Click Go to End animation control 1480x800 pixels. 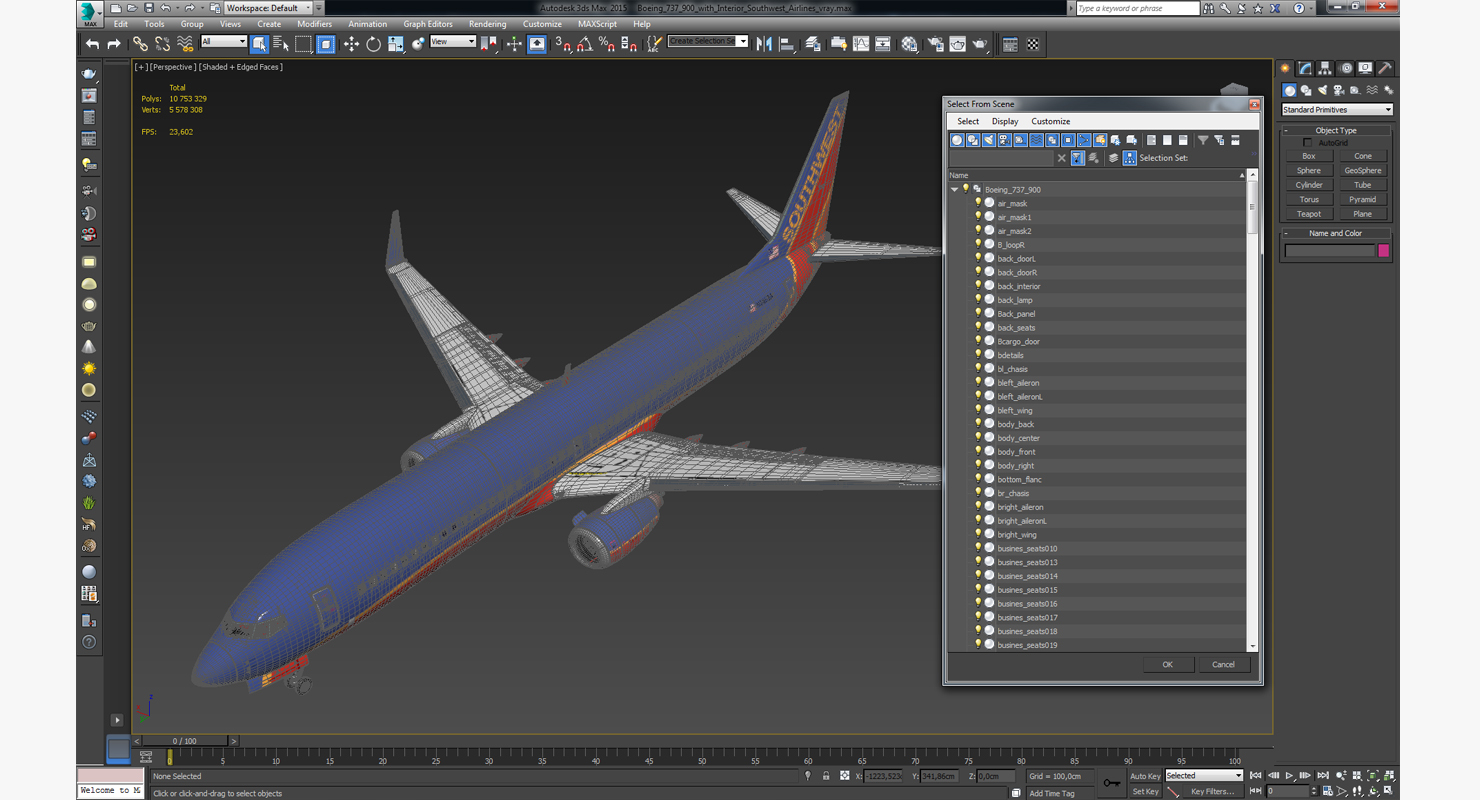click(x=1323, y=776)
